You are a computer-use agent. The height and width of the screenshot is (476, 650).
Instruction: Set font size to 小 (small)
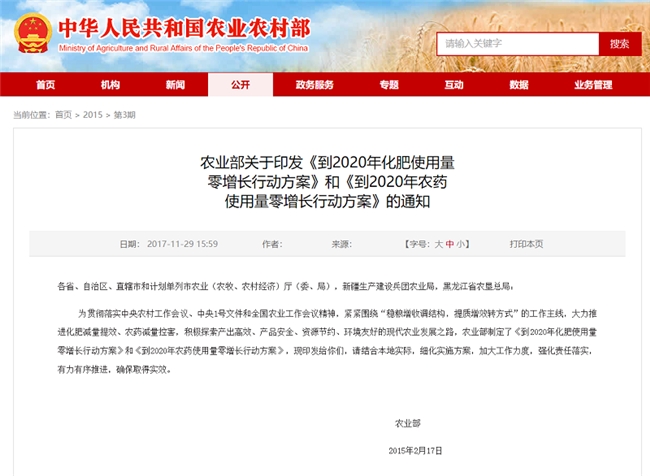[x=461, y=244]
